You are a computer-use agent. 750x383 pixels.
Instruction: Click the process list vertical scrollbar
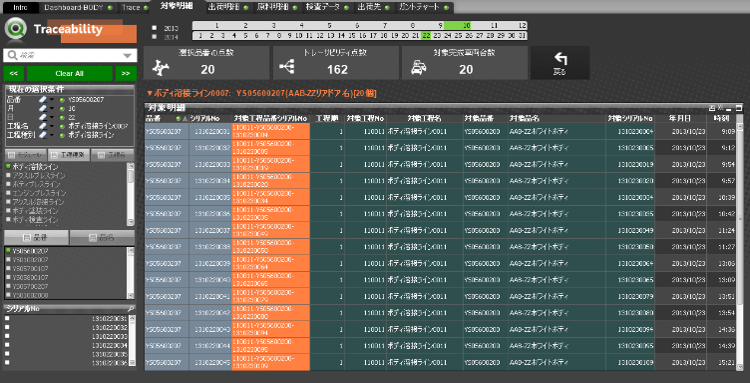(131, 194)
